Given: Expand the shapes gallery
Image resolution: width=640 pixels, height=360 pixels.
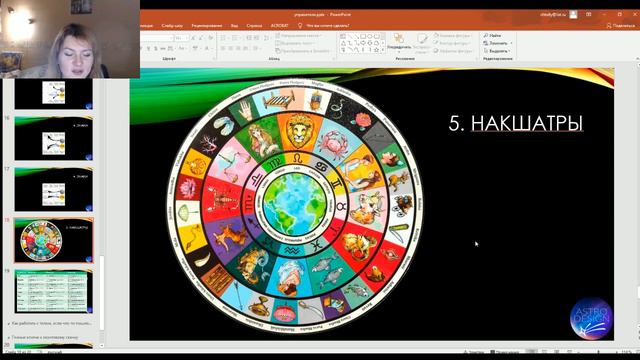Looking at the screenshot, I should point(382,50).
